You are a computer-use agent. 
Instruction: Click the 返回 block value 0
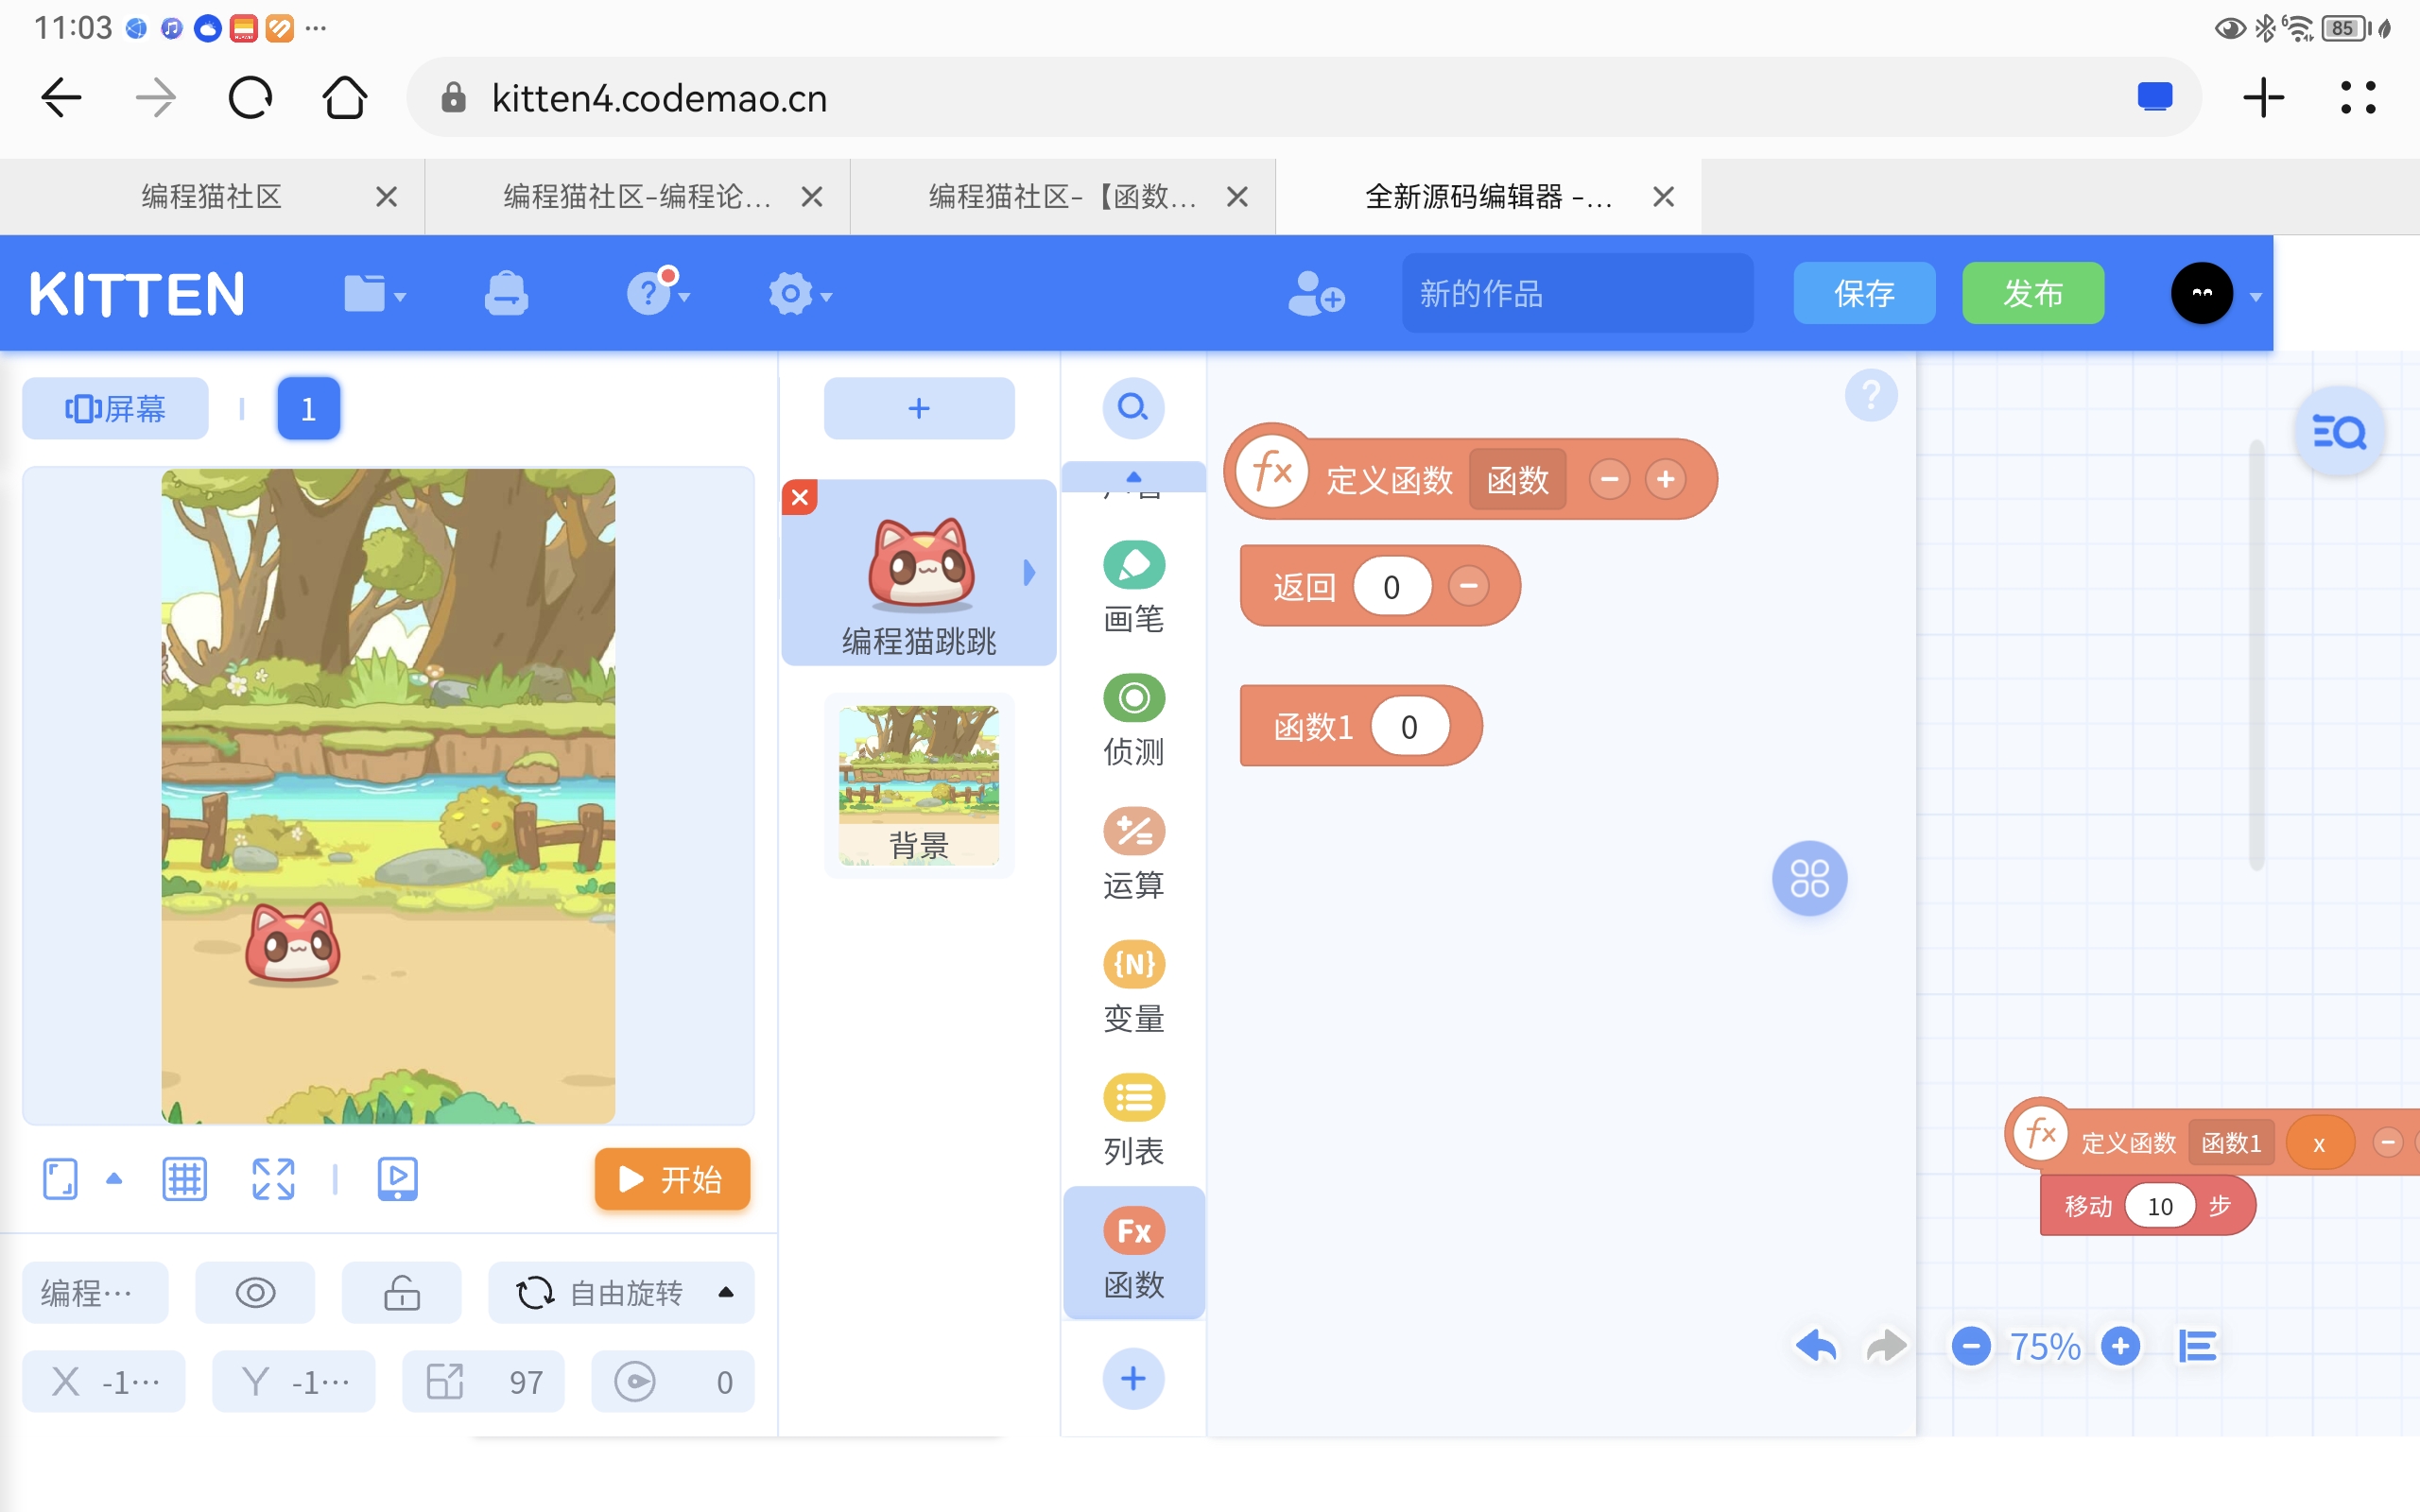(x=1391, y=587)
